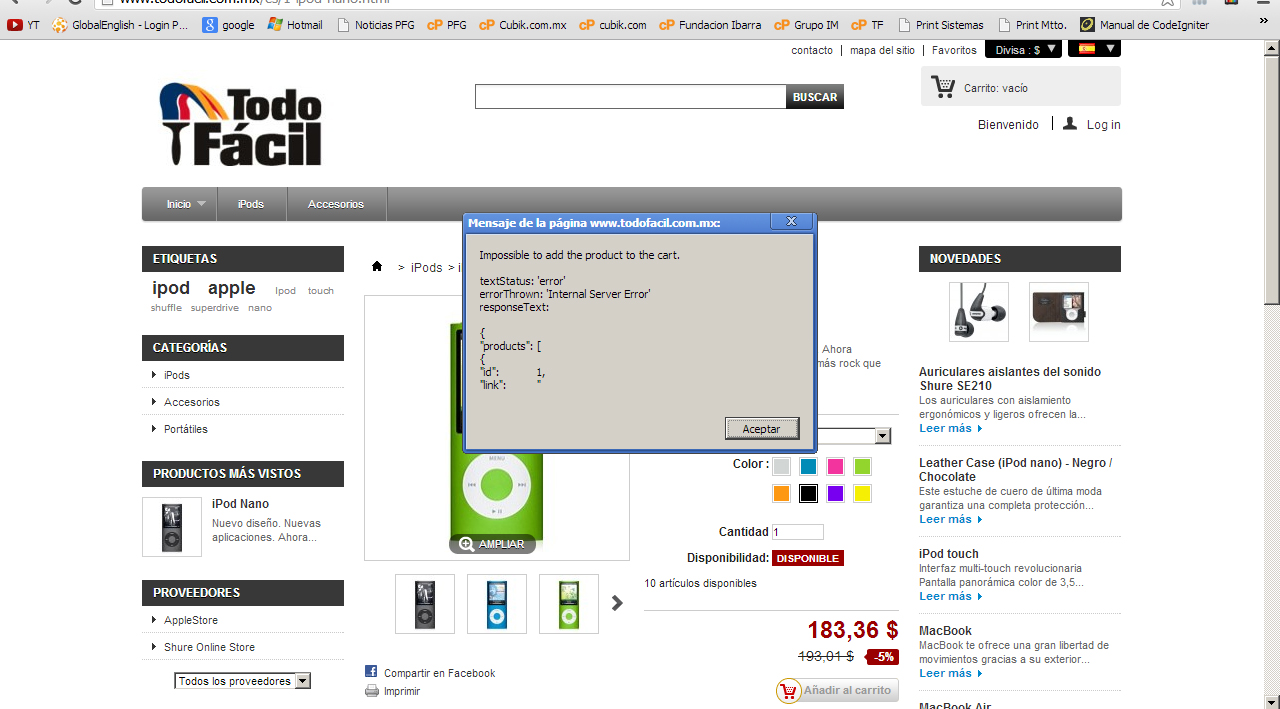Open the Print Sistemas bookmark
The image size is (1280, 709).
[x=941, y=25]
